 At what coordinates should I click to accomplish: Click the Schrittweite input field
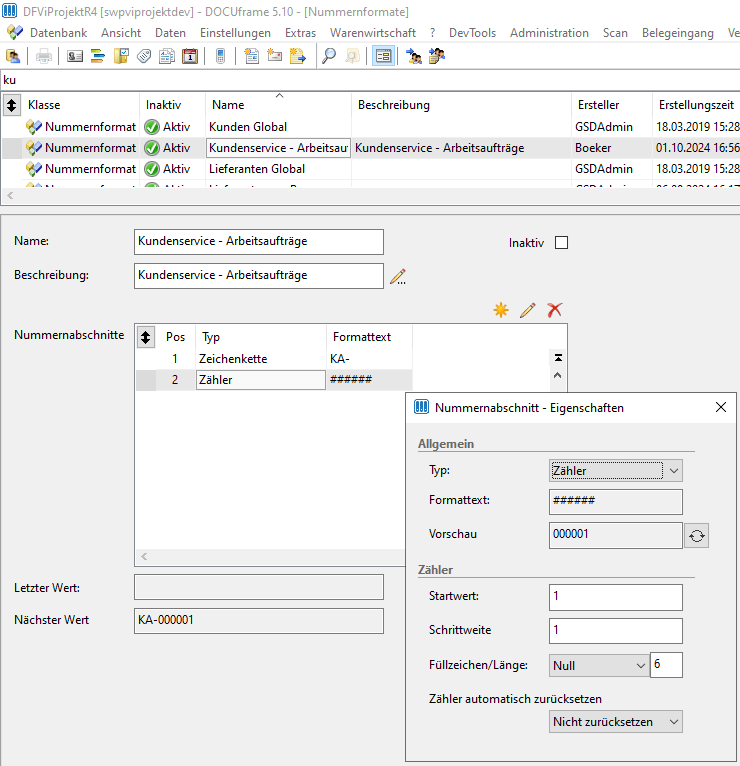coord(615,631)
